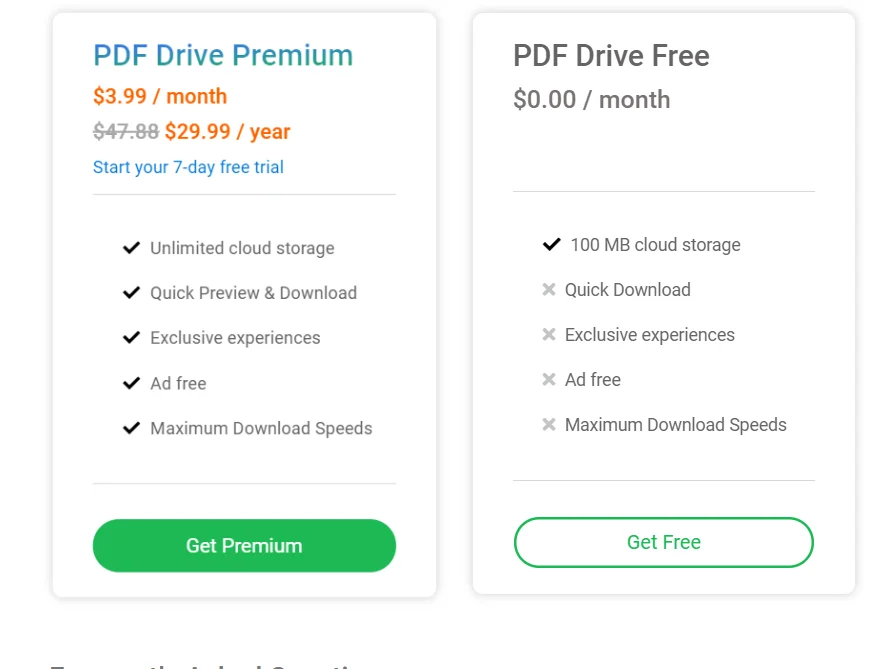Select the PDF Drive Free heading
Image resolution: width=889 pixels, height=669 pixels.
coord(611,56)
